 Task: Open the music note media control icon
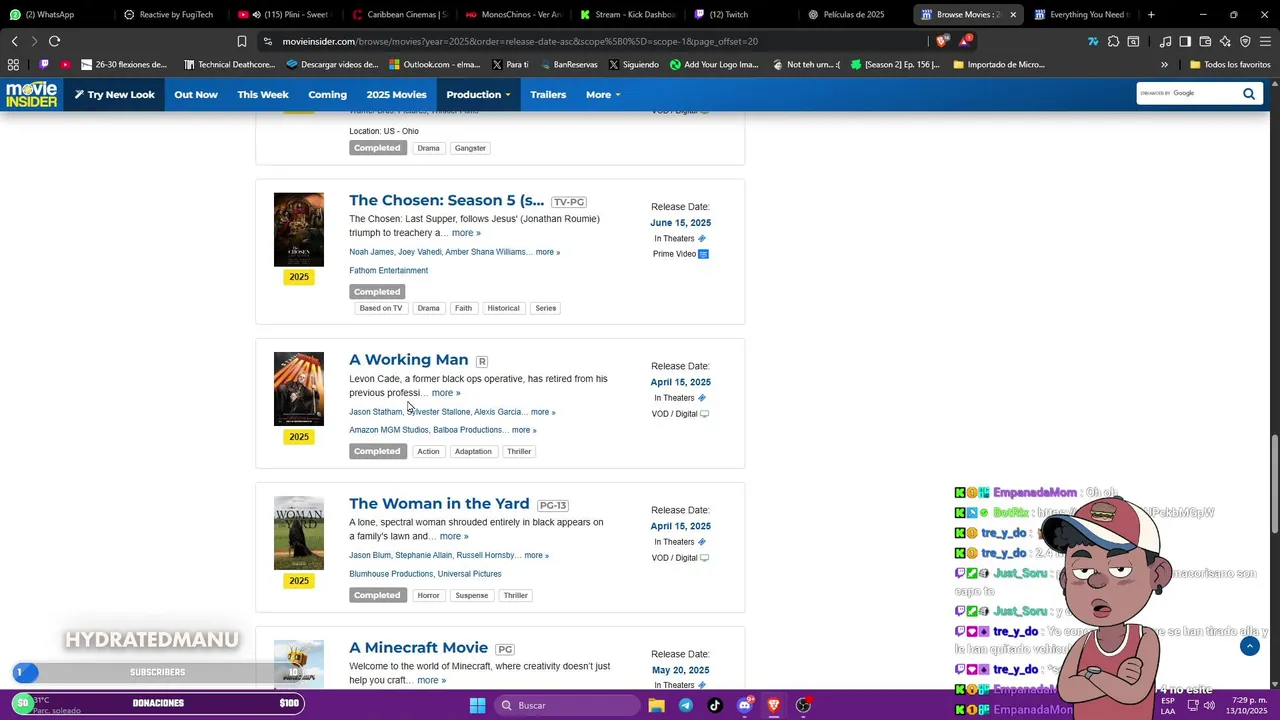1165,41
